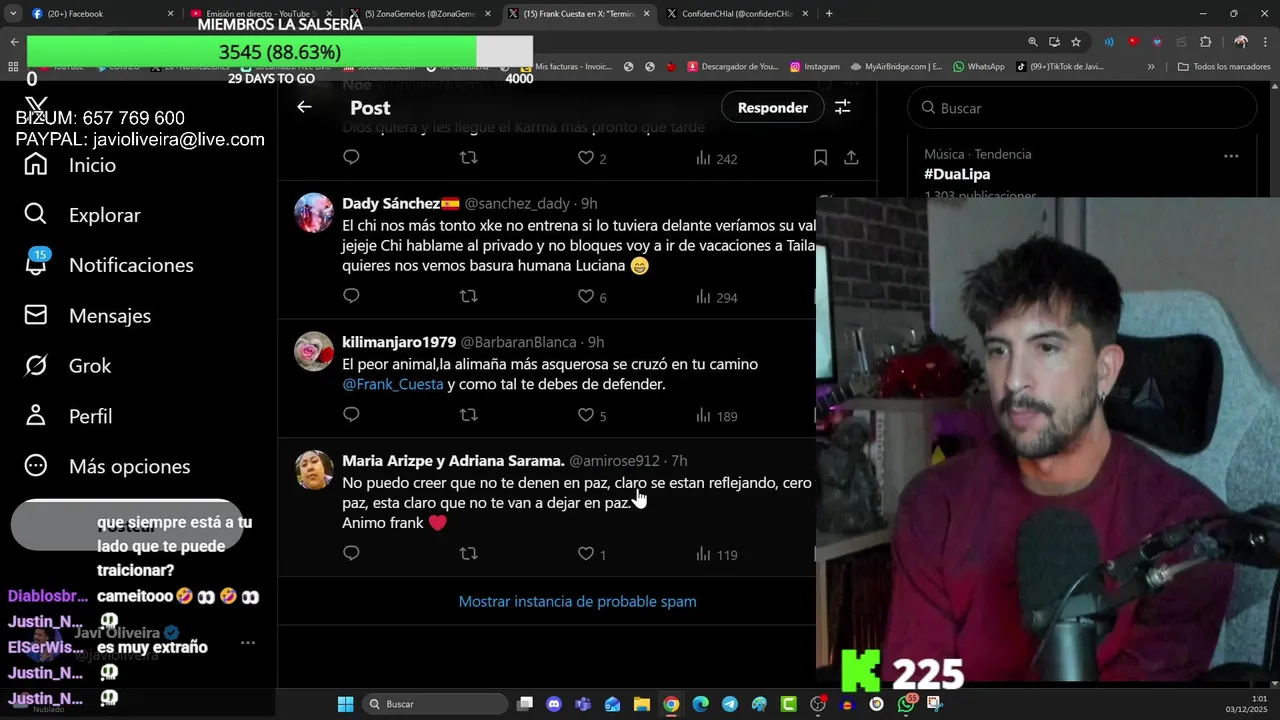Screen dimensions: 1280x720
Task: Expand Más opciones in the X sidebar
Action: 108,466
